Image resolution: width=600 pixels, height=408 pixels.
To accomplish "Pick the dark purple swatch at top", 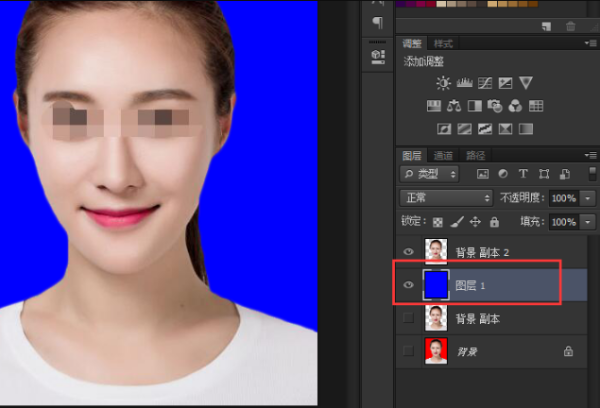I will tap(401, 3).
